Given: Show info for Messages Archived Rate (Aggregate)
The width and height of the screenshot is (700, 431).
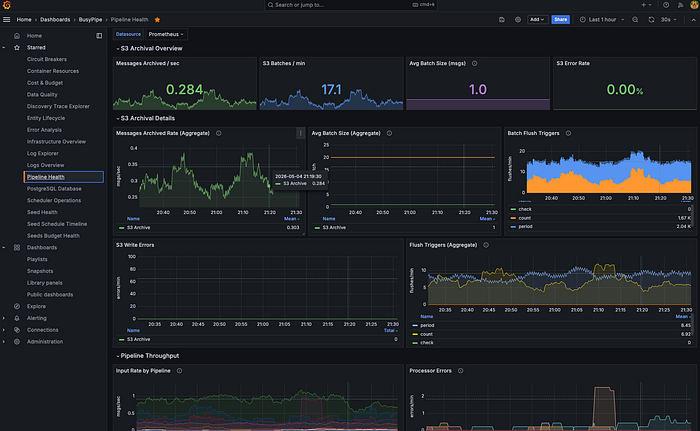Looking at the screenshot, I should (x=219, y=133).
